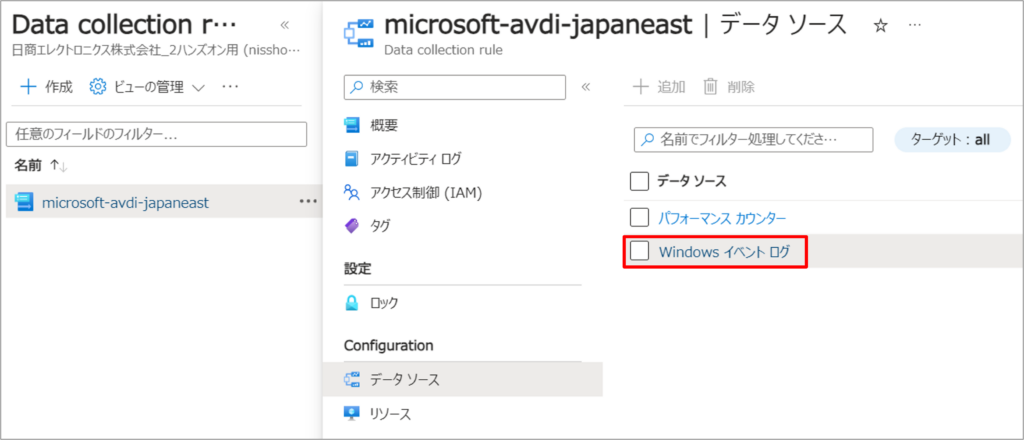Open タグ menu item

(x=380, y=227)
